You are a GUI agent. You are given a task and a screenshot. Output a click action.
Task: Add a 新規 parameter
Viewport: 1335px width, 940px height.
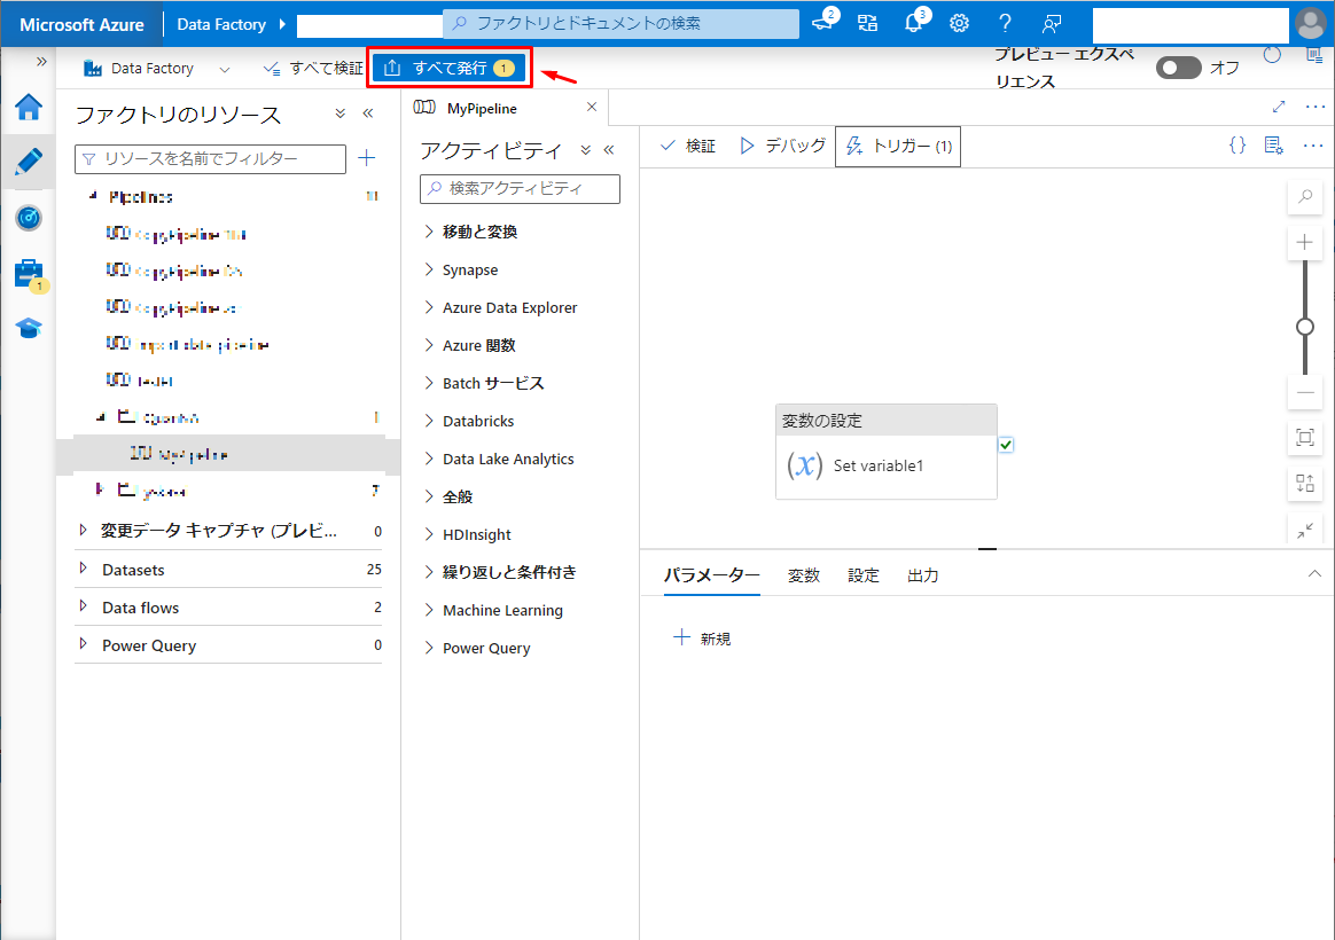pos(702,638)
